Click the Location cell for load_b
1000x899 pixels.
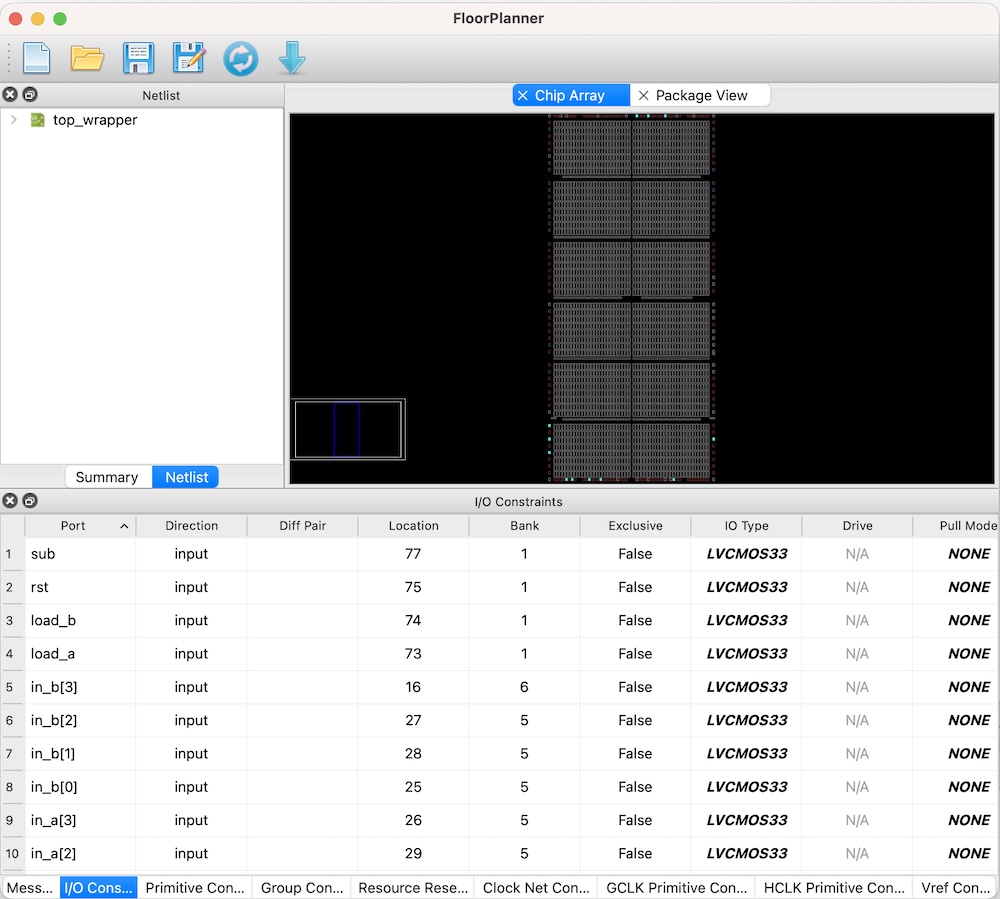click(413, 621)
